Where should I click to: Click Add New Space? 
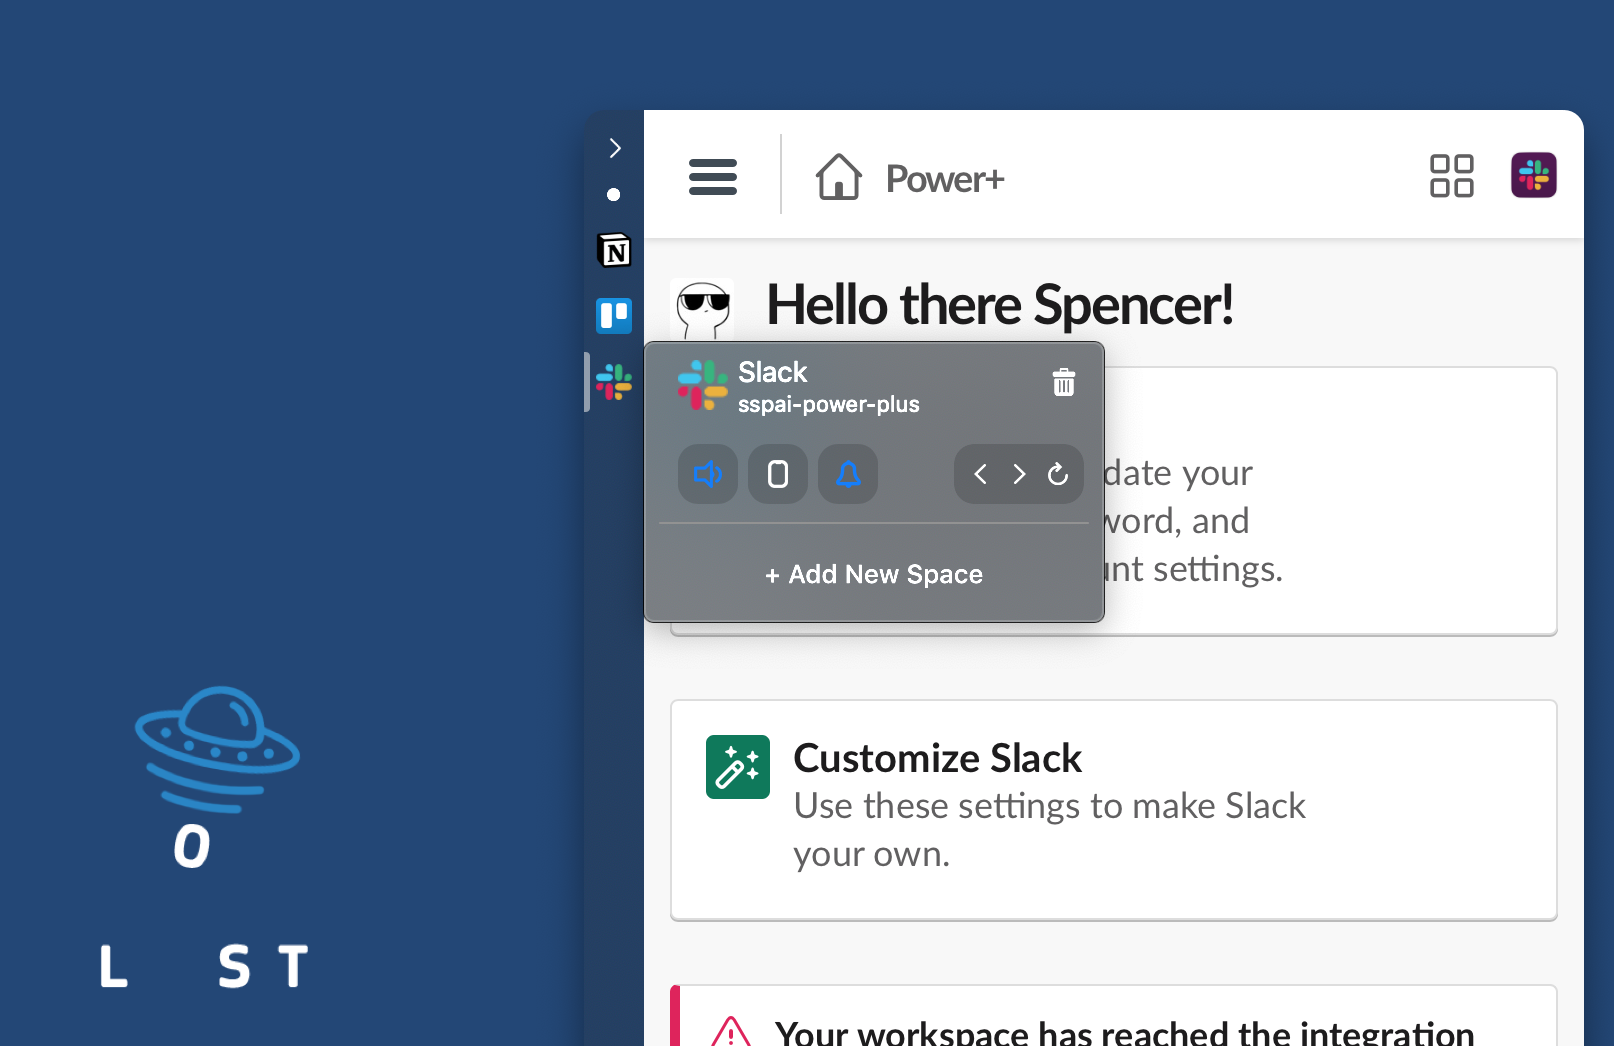point(874,574)
